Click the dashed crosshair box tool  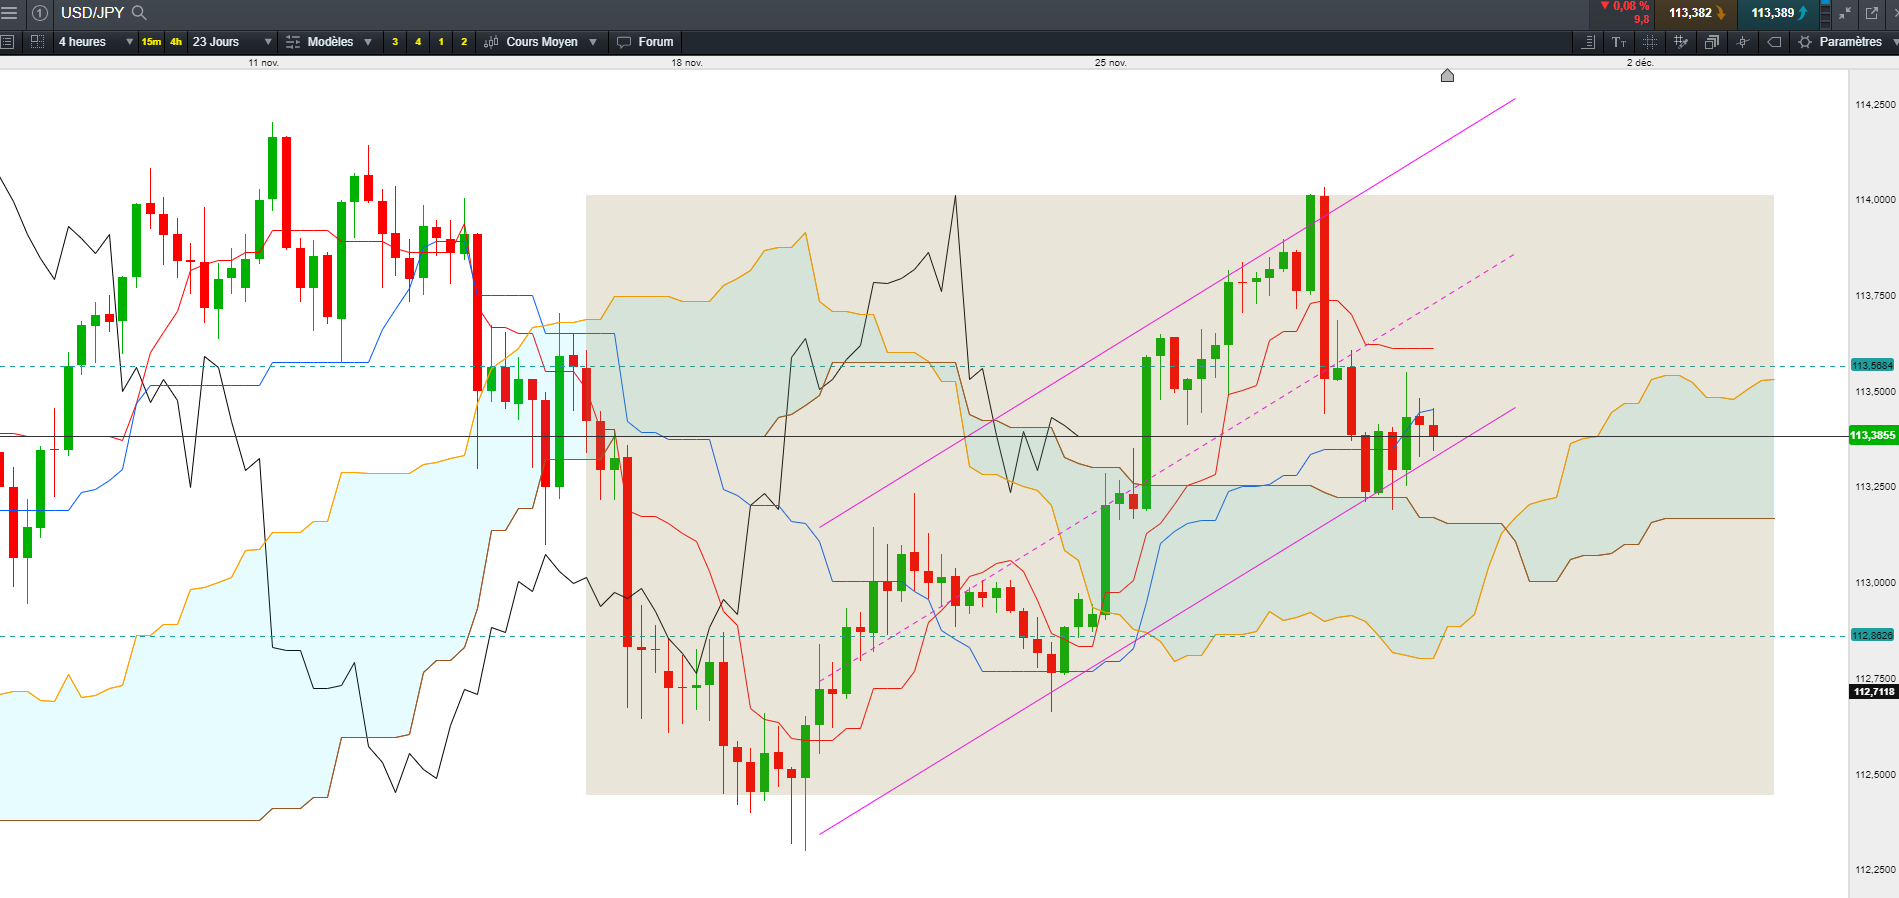[x=1650, y=42]
